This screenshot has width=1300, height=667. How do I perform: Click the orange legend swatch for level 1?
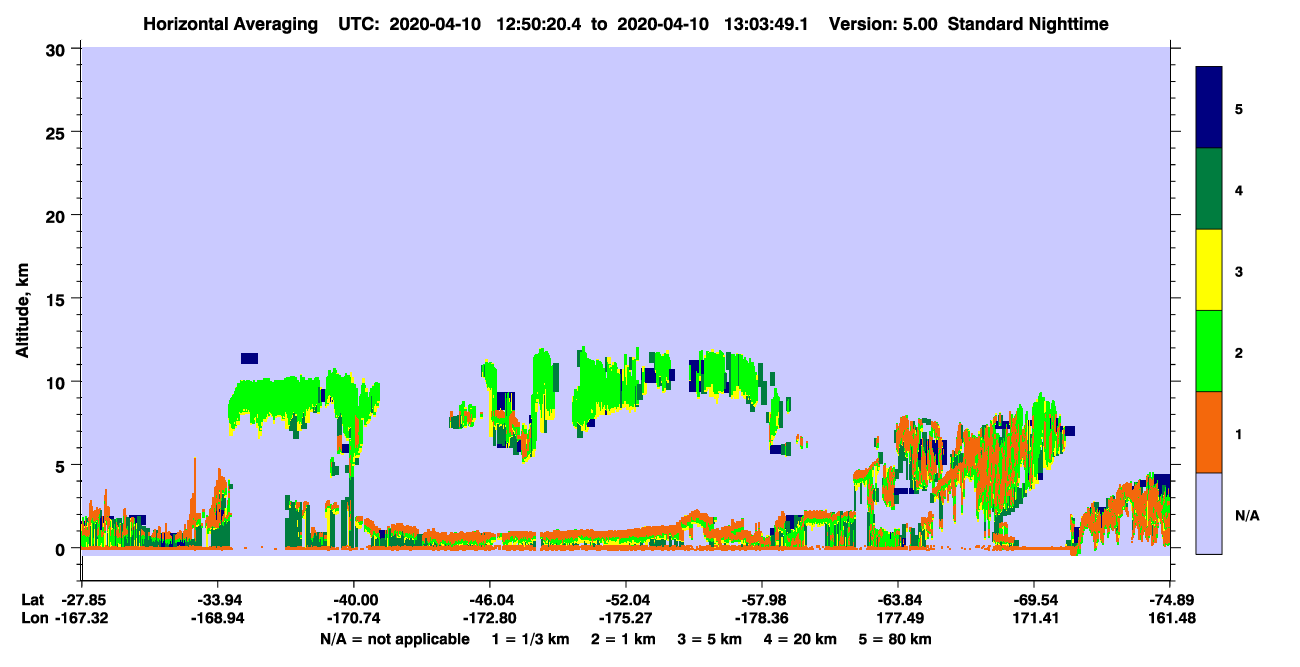coord(1209,432)
